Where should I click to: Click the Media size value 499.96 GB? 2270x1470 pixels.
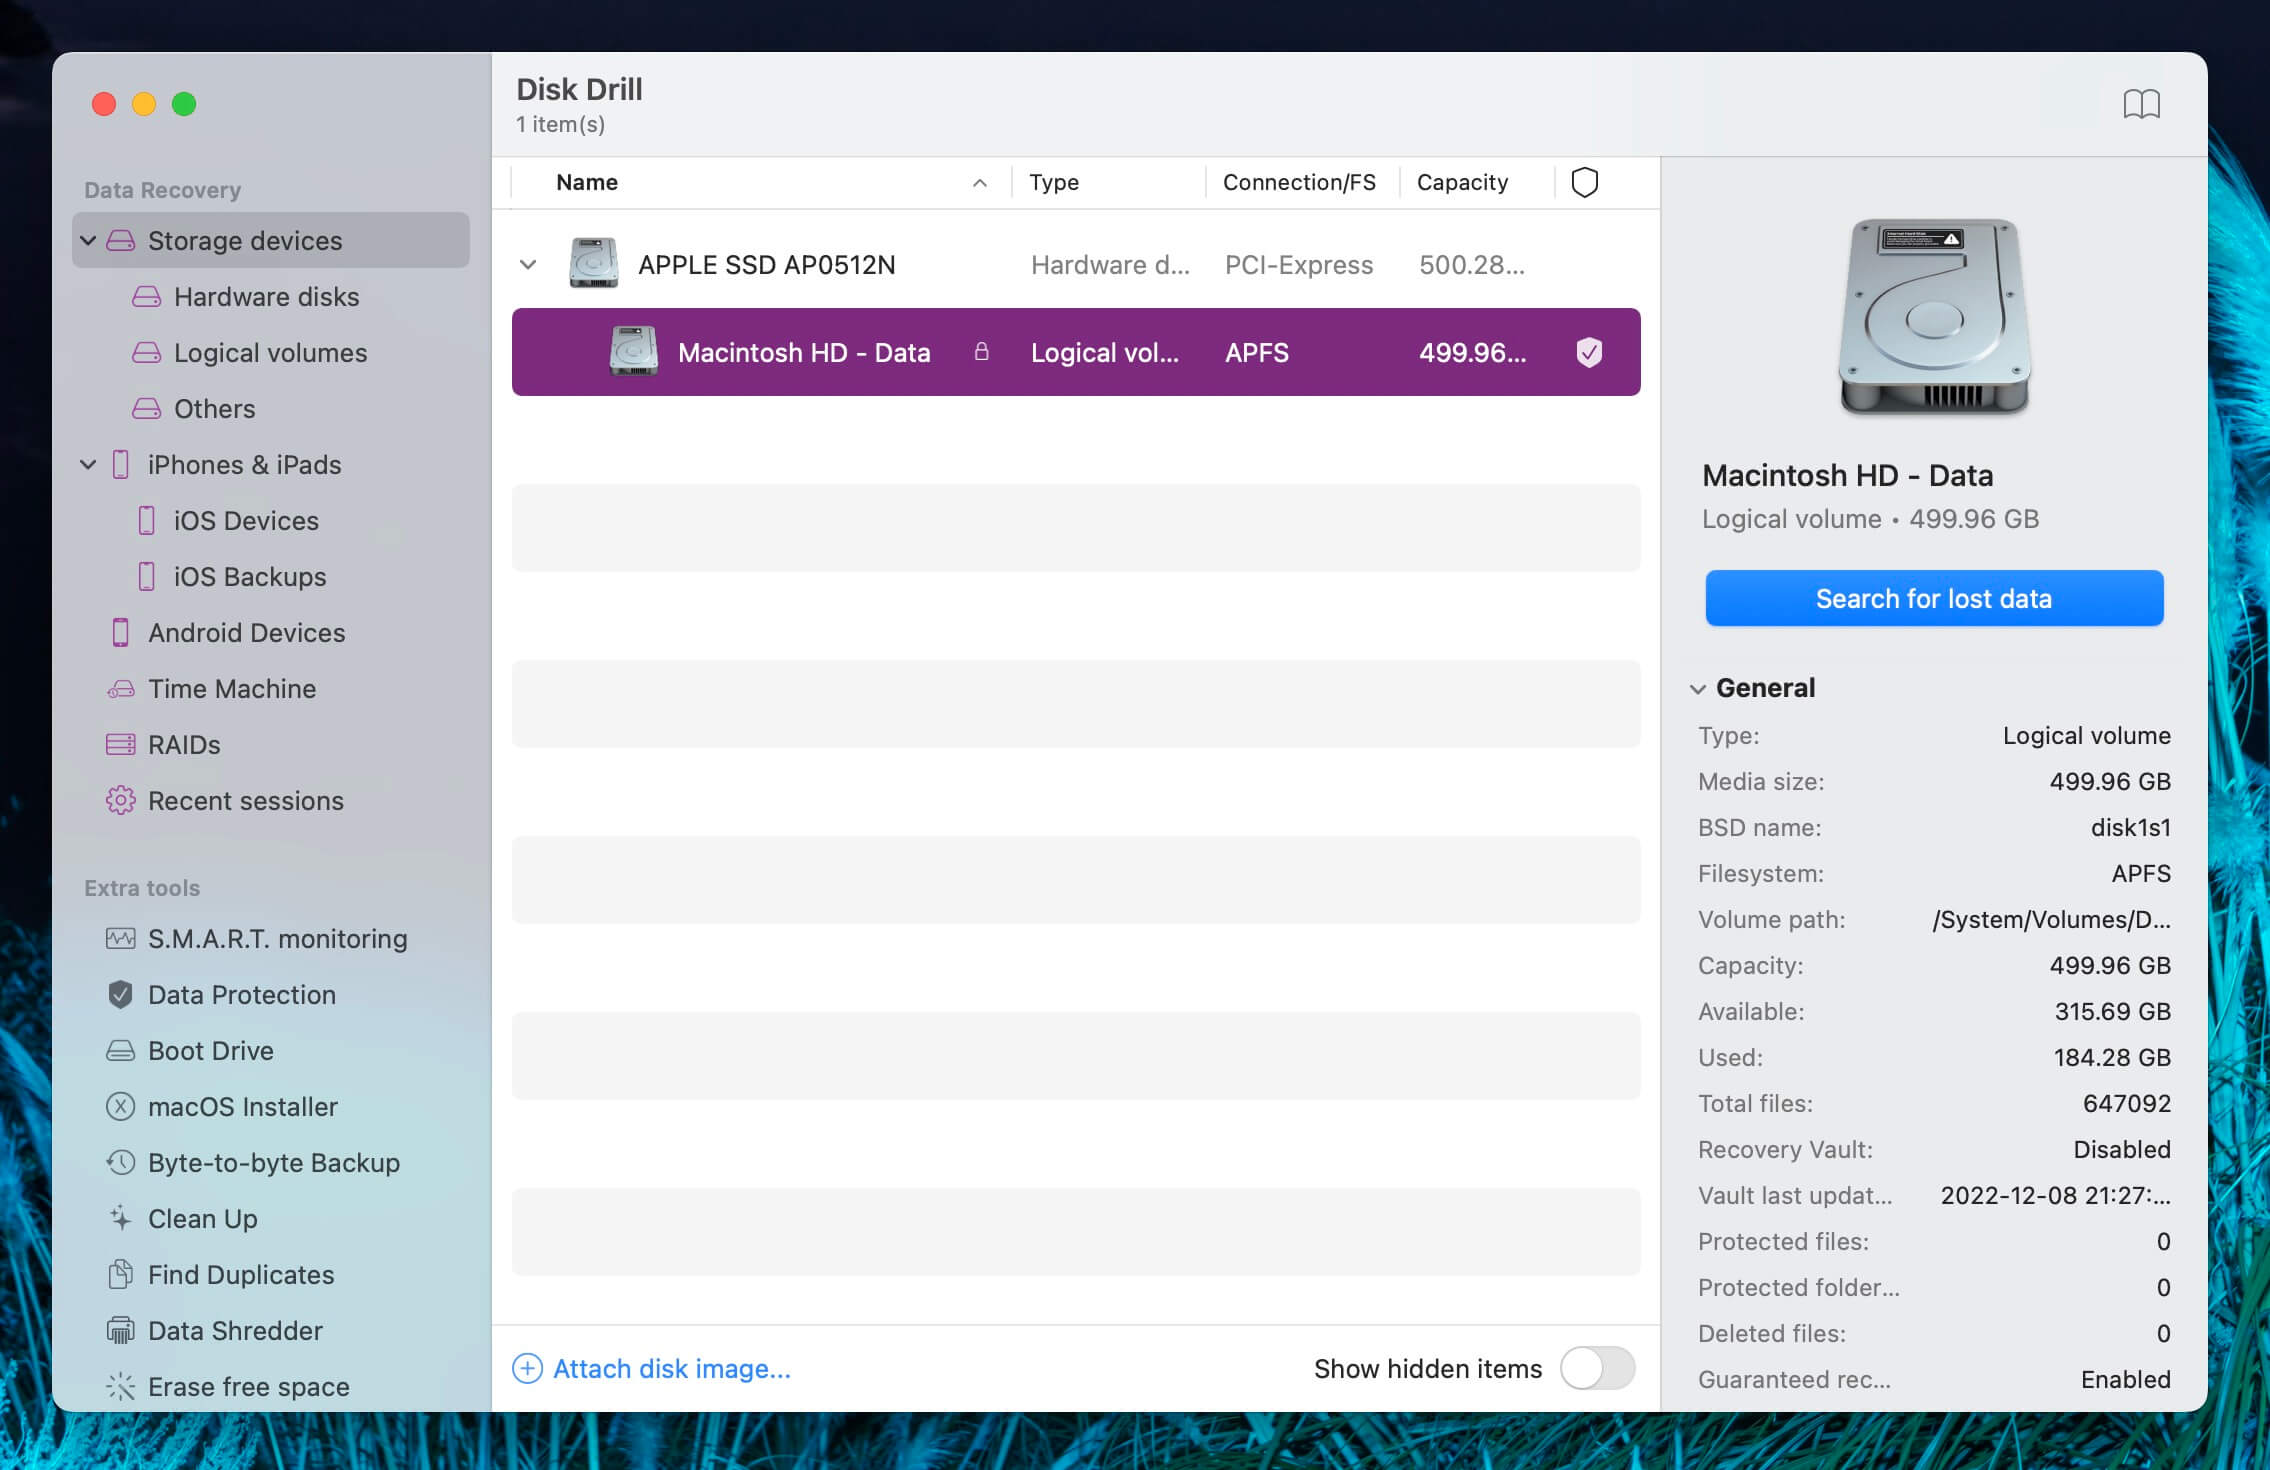click(x=2110, y=782)
